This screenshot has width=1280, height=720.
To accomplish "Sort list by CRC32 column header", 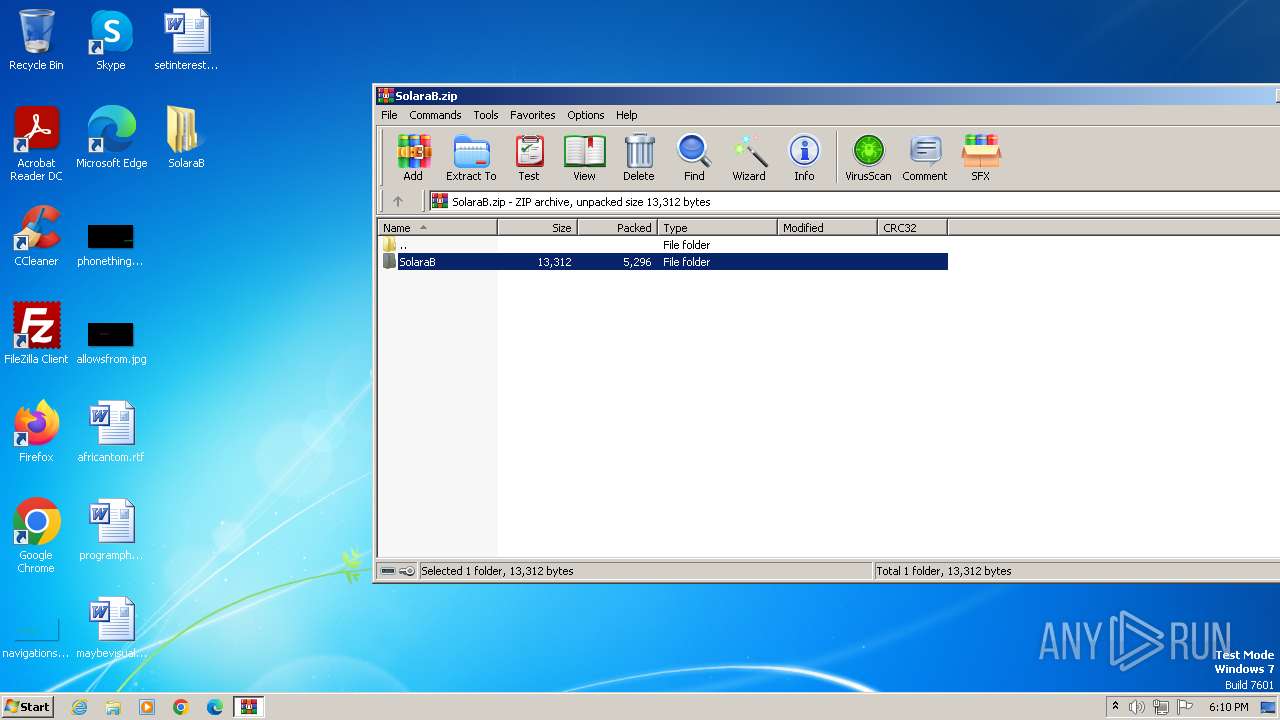I will (912, 228).
